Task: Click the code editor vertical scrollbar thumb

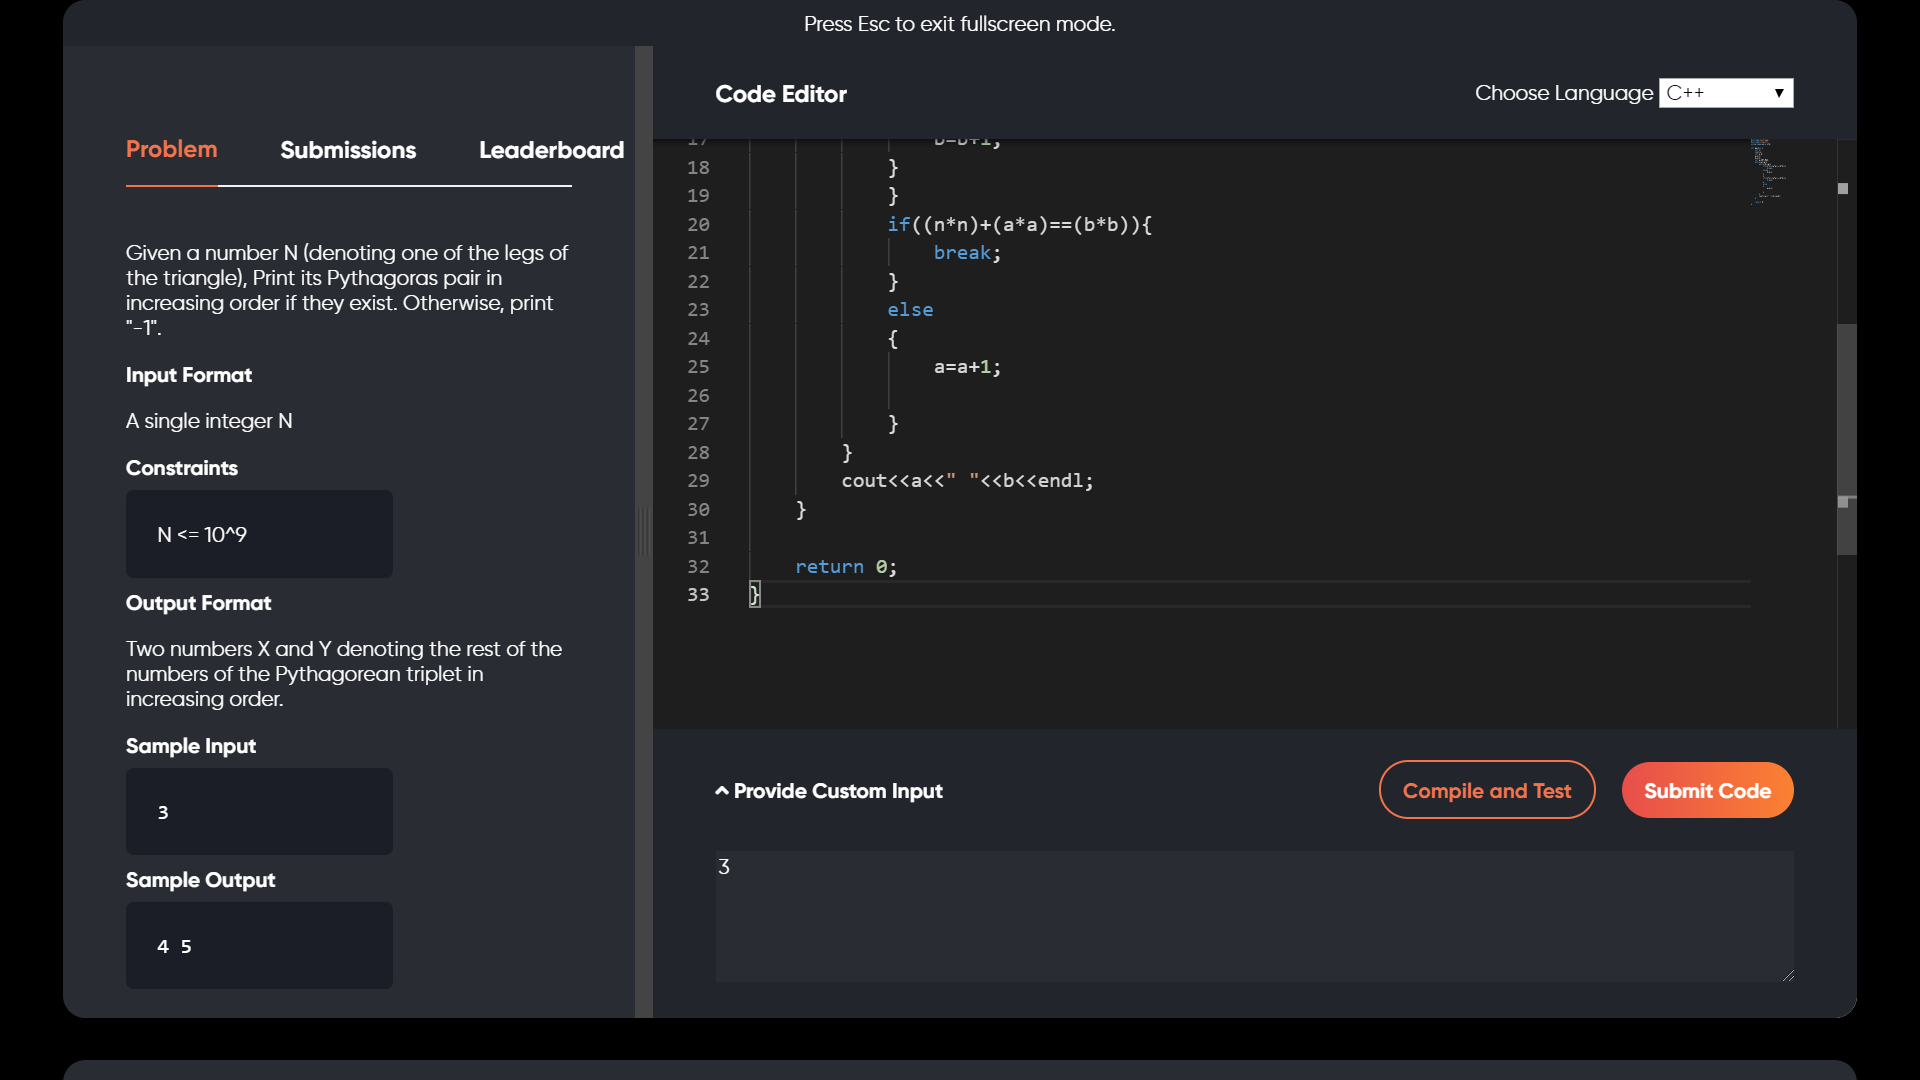Action: point(1846,438)
